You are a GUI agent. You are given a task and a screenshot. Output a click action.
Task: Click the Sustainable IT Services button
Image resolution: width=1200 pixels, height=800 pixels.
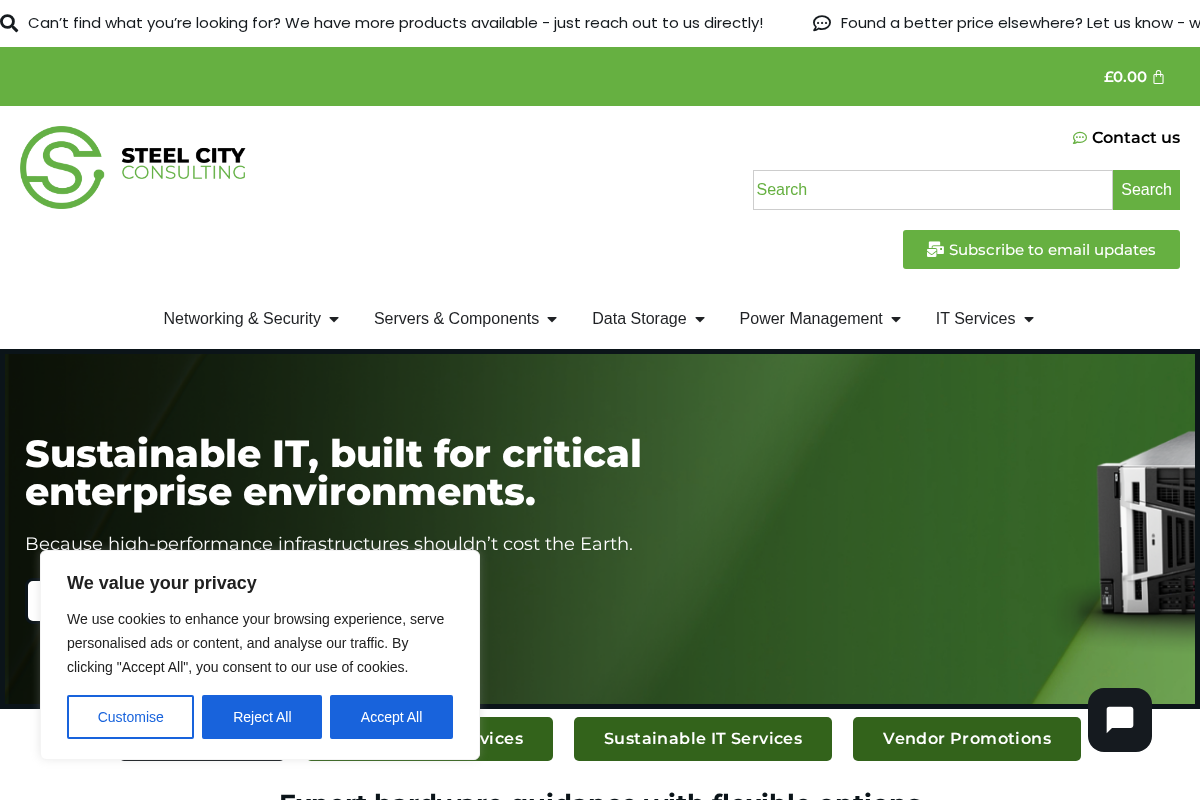click(703, 739)
